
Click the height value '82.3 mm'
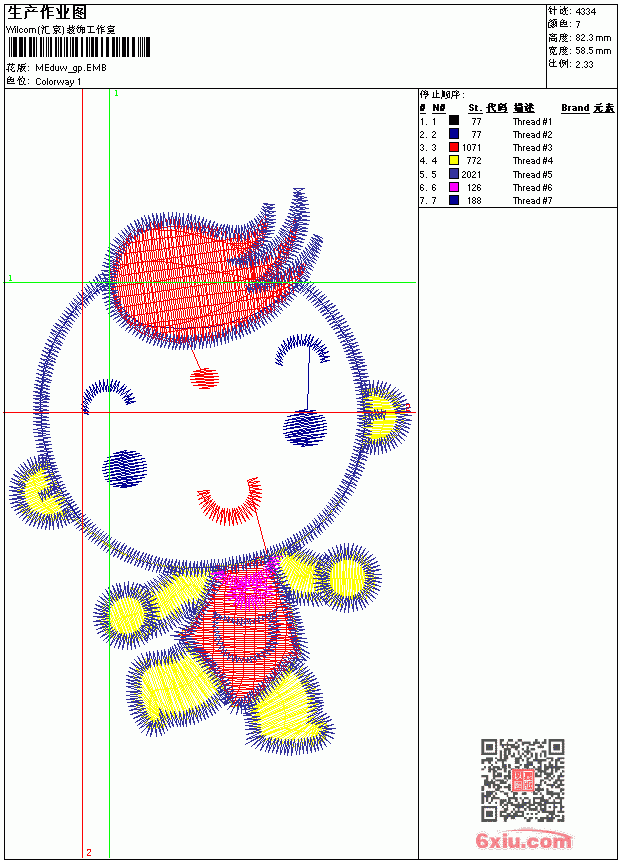(x=593, y=38)
